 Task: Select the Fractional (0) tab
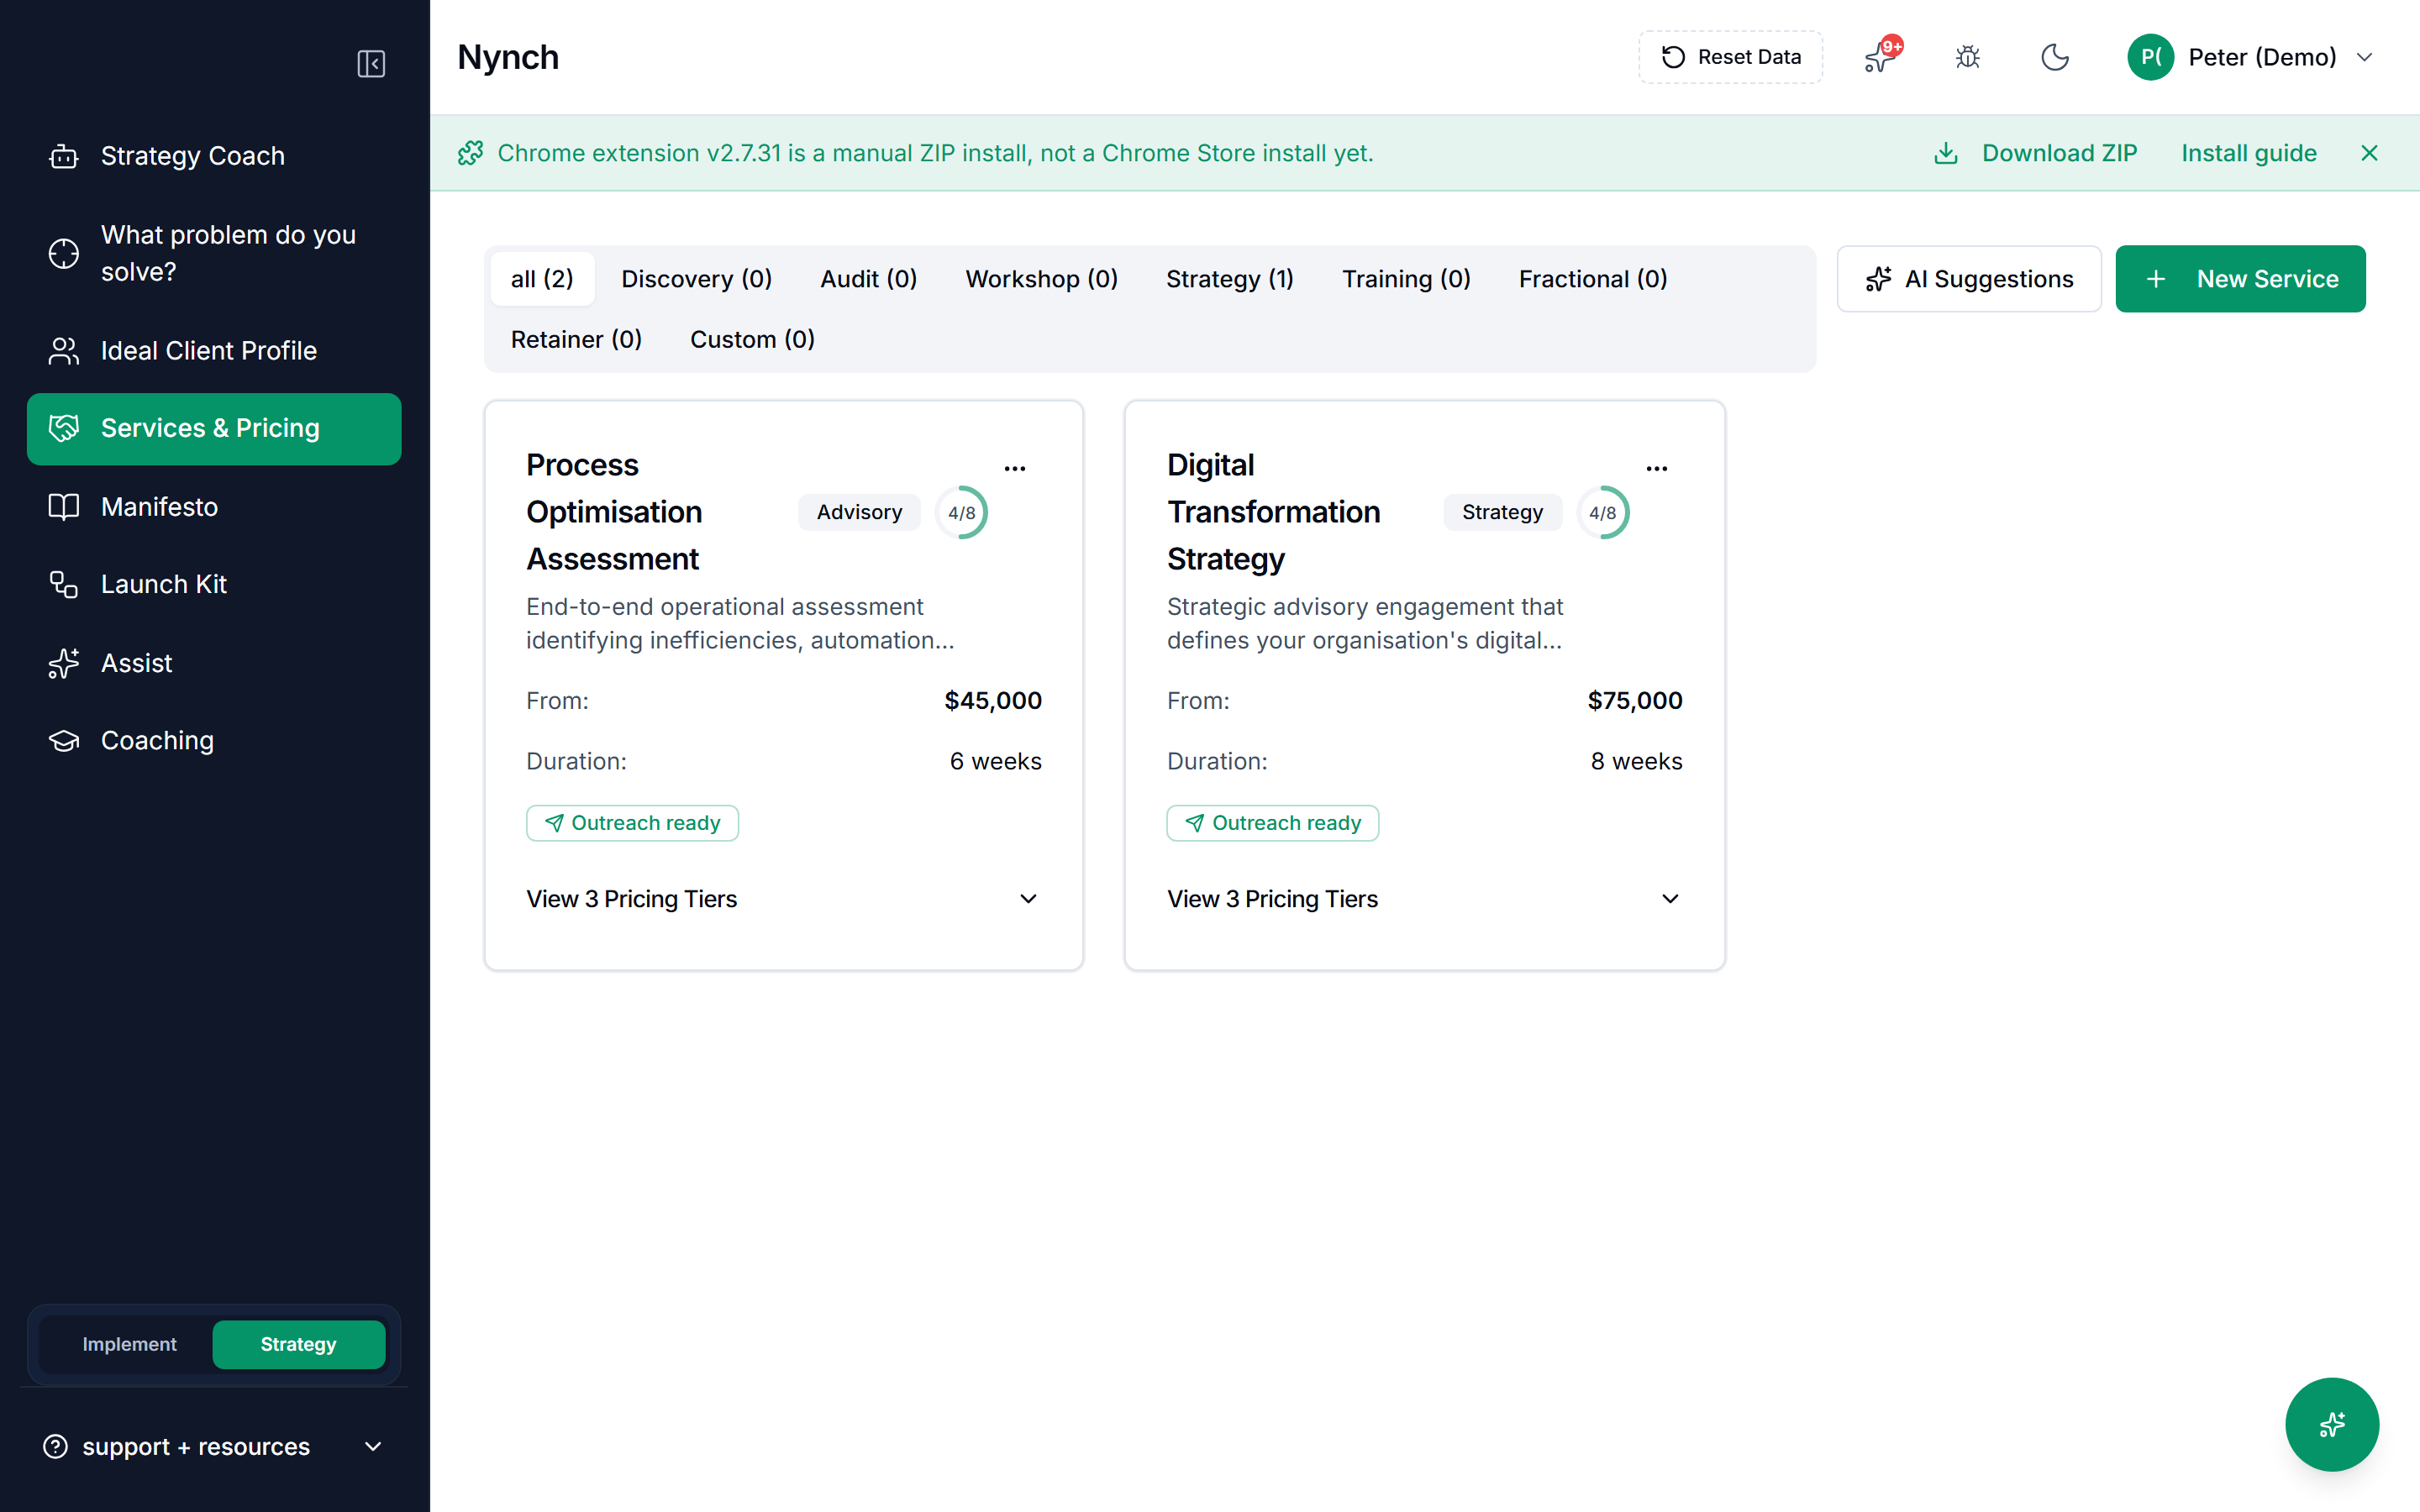[1593, 279]
